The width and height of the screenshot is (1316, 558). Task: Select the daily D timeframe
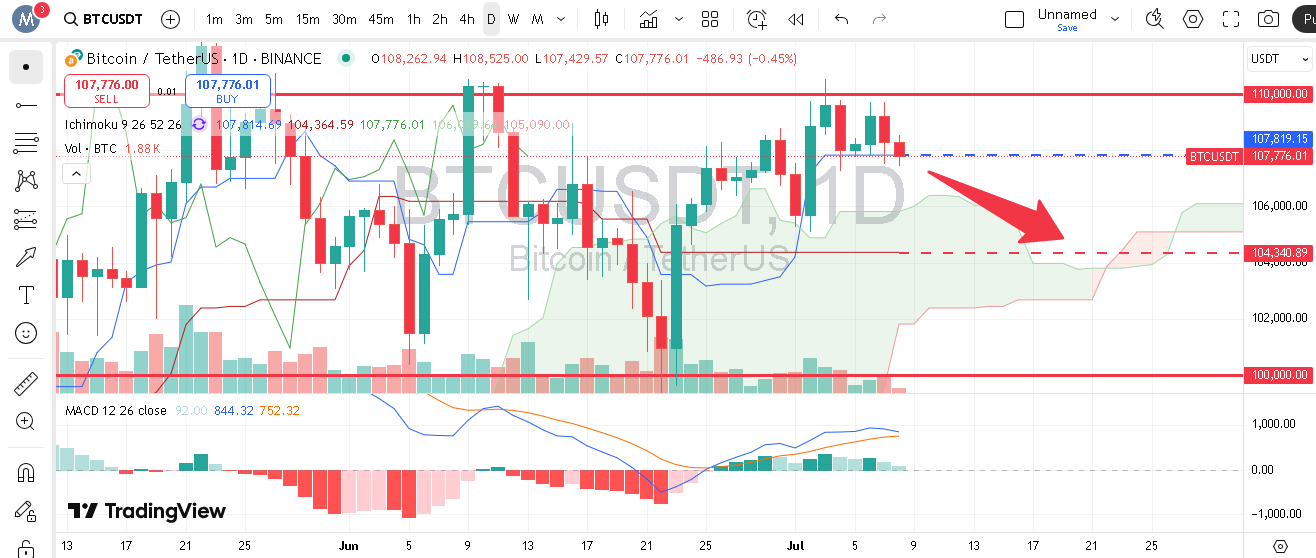click(x=491, y=19)
